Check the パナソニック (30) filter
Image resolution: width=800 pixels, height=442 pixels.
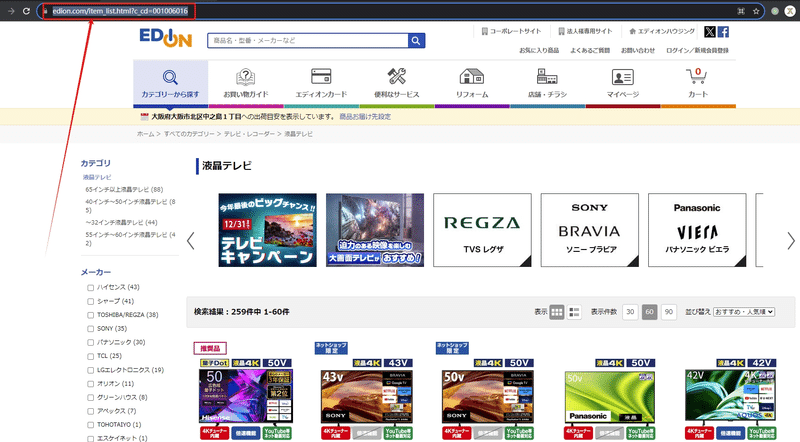pyautogui.click(x=90, y=342)
